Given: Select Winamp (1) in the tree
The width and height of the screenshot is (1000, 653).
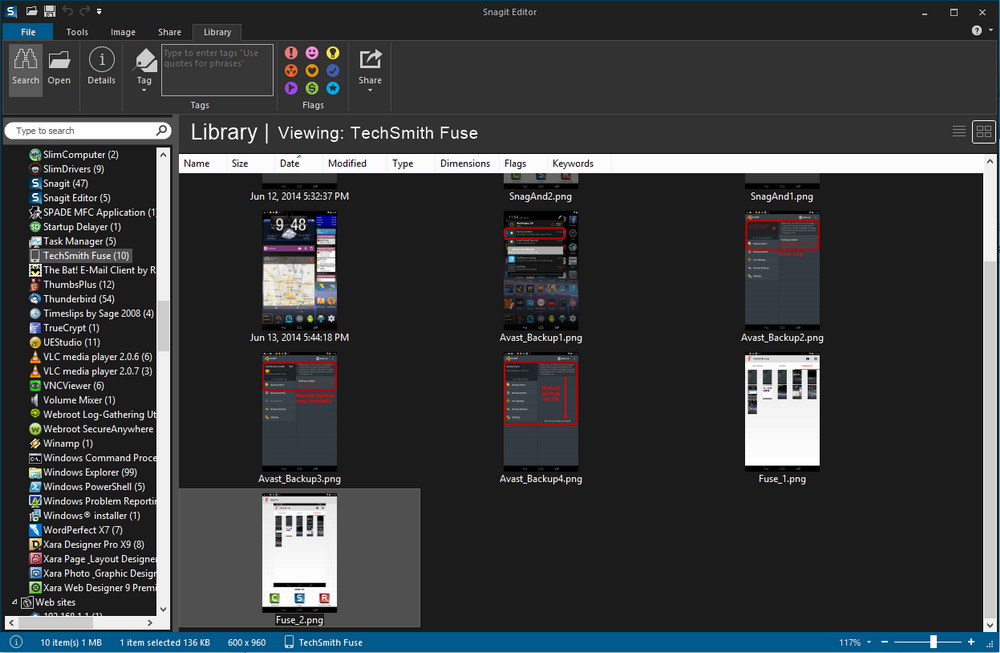Looking at the screenshot, I should (x=61, y=443).
